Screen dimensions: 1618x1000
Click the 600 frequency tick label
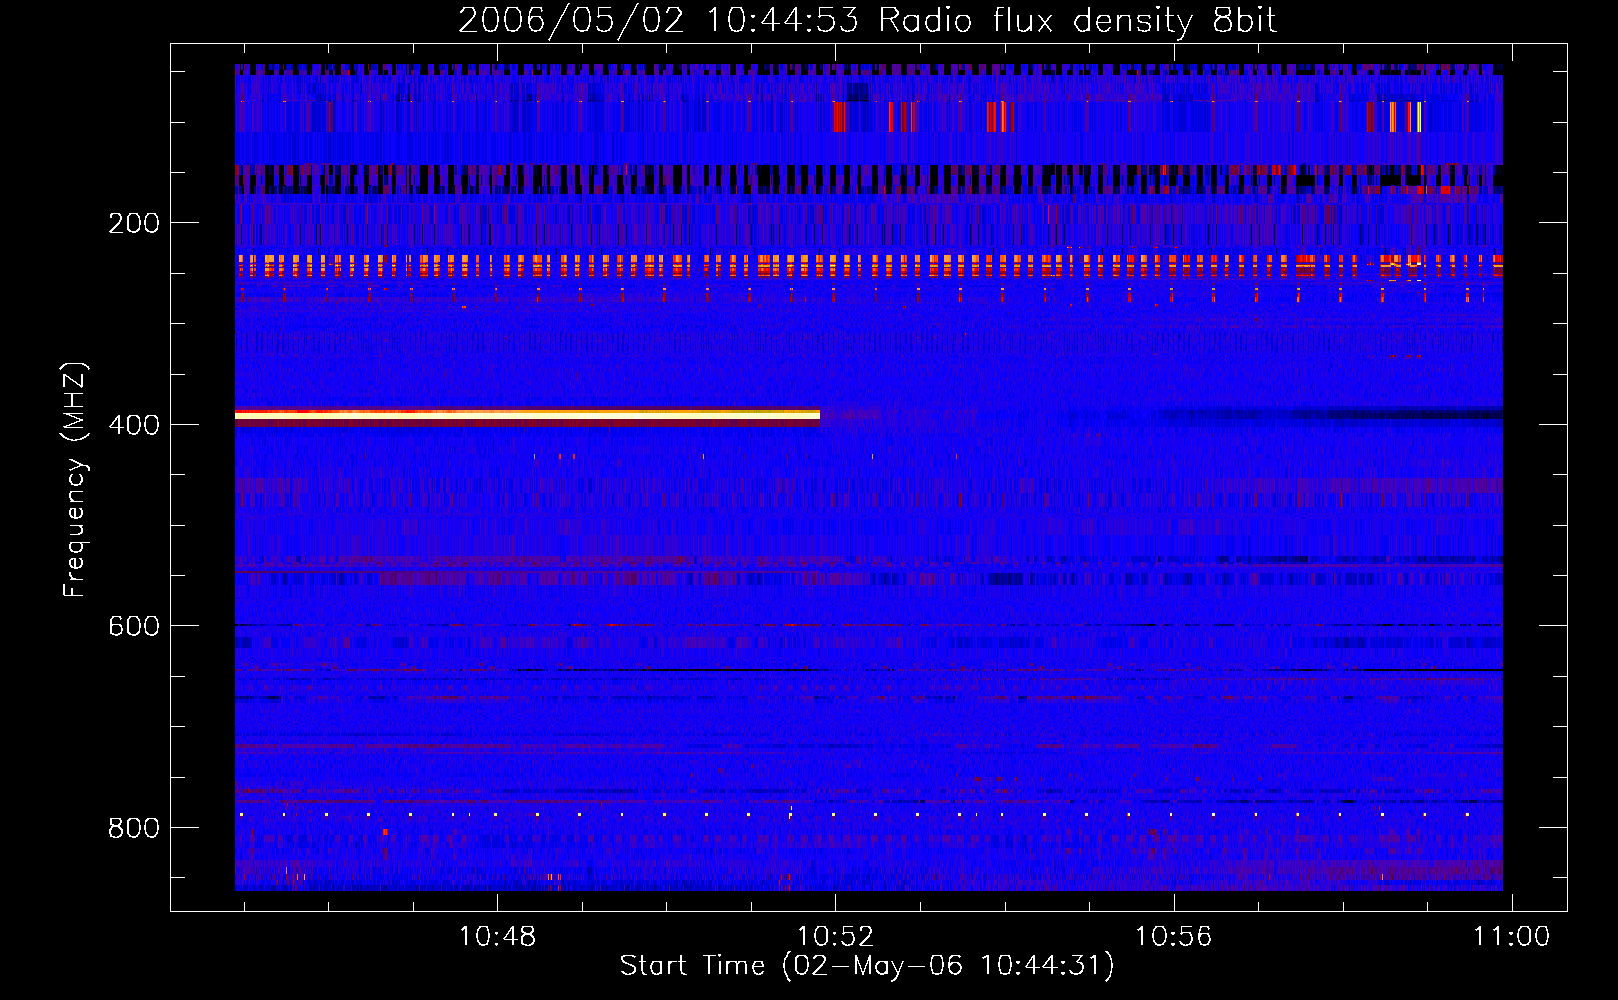click(134, 626)
